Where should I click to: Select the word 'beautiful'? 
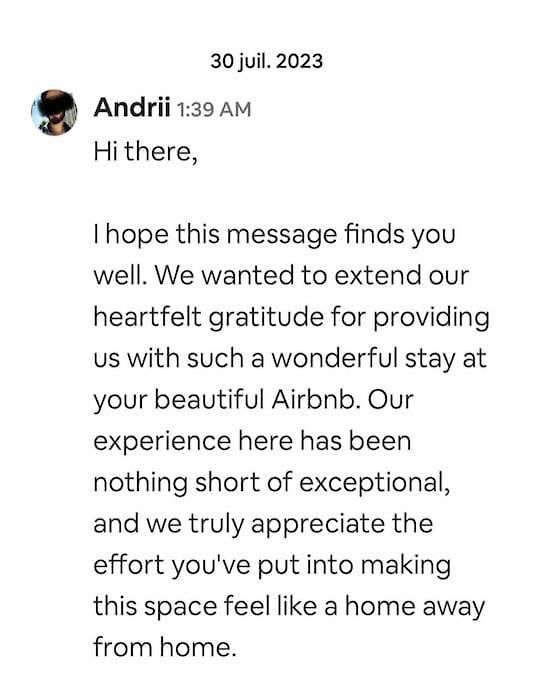pos(209,399)
